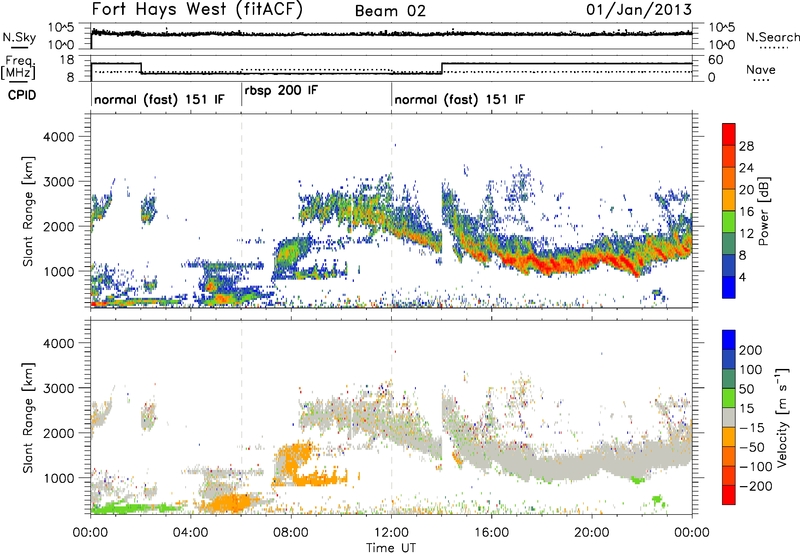Click the 'rbsp 200 IF' CPID label
The height and width of the screenshot is (554, 800).
[281, 91]
